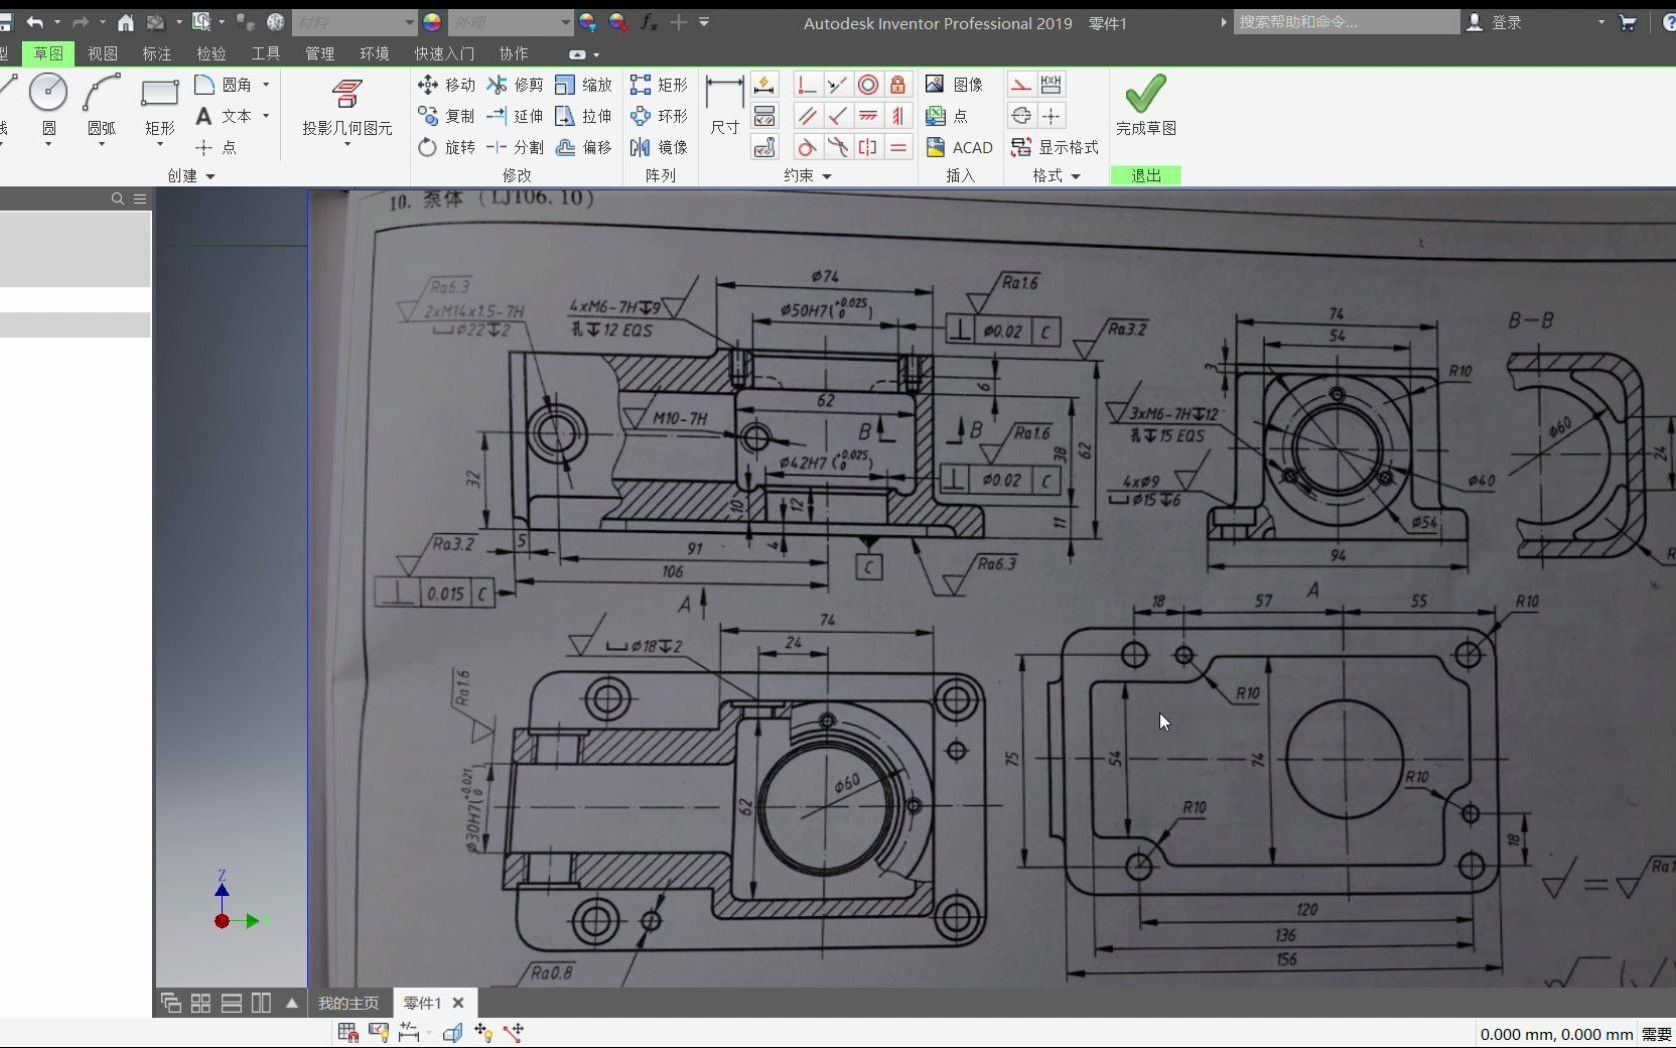Insert a picture using the 图像 tool

[950, 85]
